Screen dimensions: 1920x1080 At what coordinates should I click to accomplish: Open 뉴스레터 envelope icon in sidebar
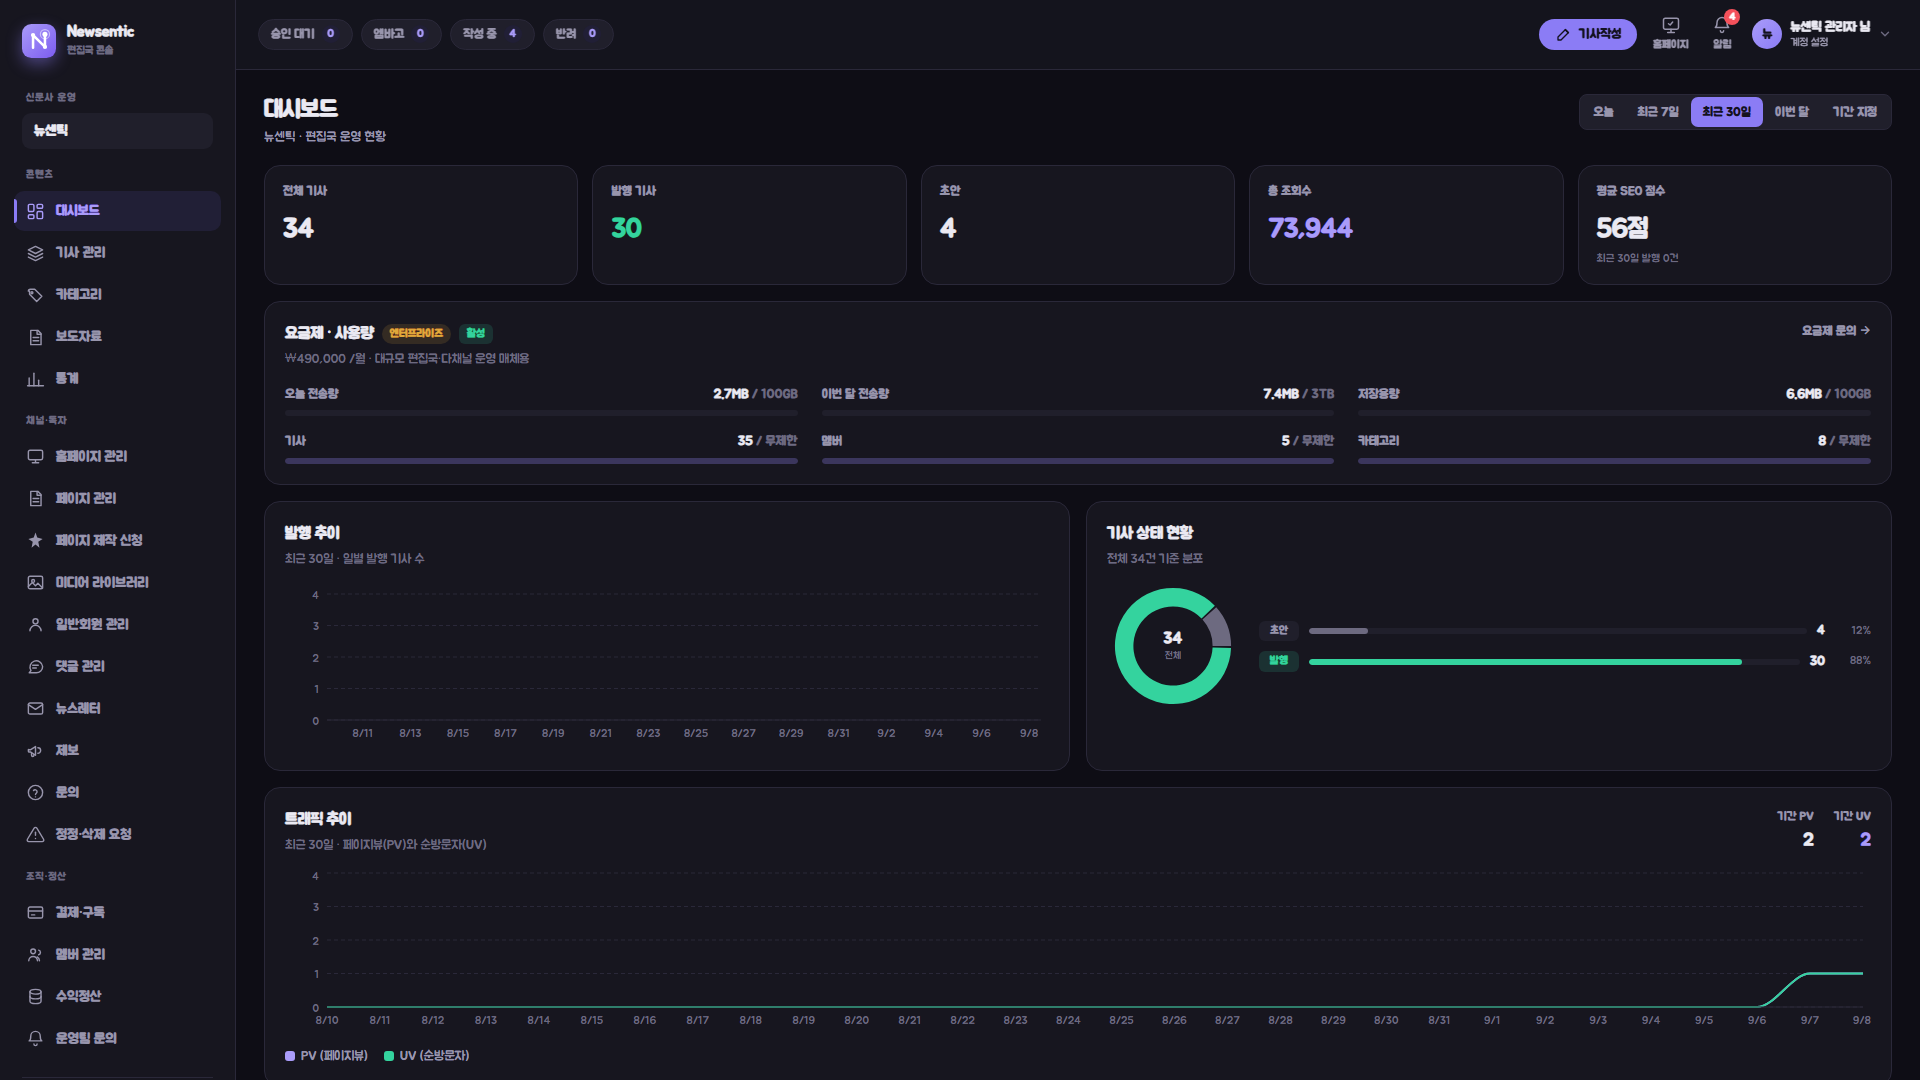pos(35,709)
